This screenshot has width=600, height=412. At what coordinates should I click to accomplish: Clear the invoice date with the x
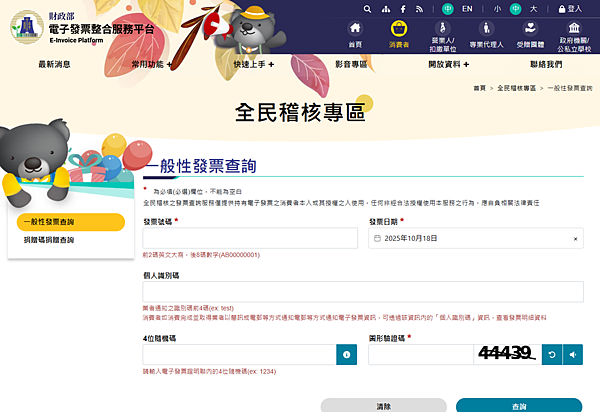[x=575, y=239]
